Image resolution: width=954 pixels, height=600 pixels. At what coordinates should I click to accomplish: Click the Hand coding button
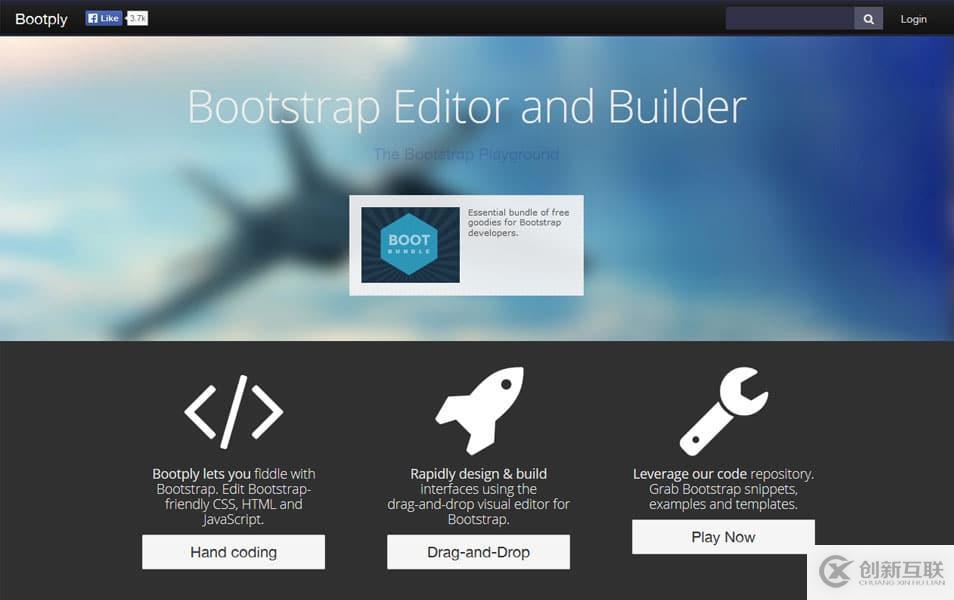tap(234, 552)
